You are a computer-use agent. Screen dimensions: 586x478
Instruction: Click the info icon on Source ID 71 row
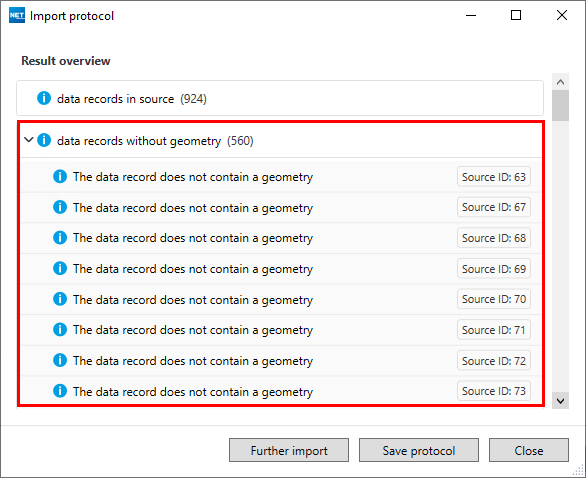coord(60,330)
